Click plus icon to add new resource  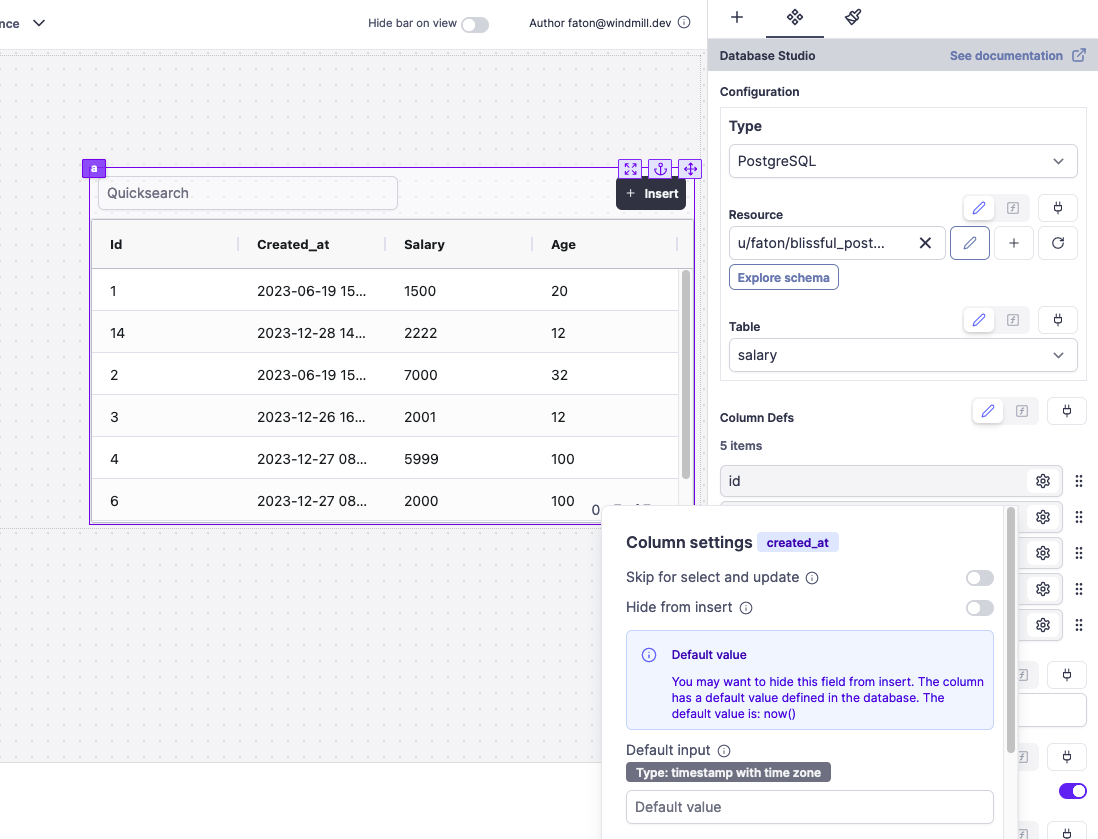pyautogui.click(x=1014, y=243)
